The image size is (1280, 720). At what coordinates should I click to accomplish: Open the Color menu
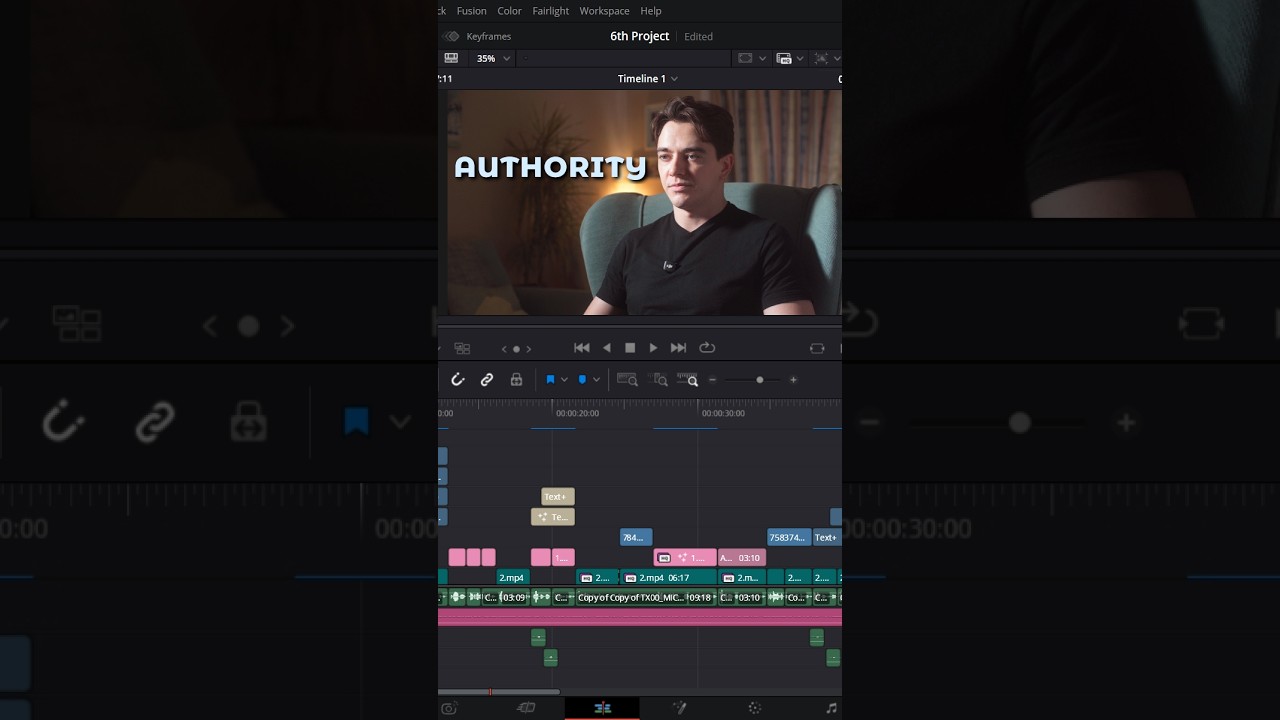tap(509, 11)
